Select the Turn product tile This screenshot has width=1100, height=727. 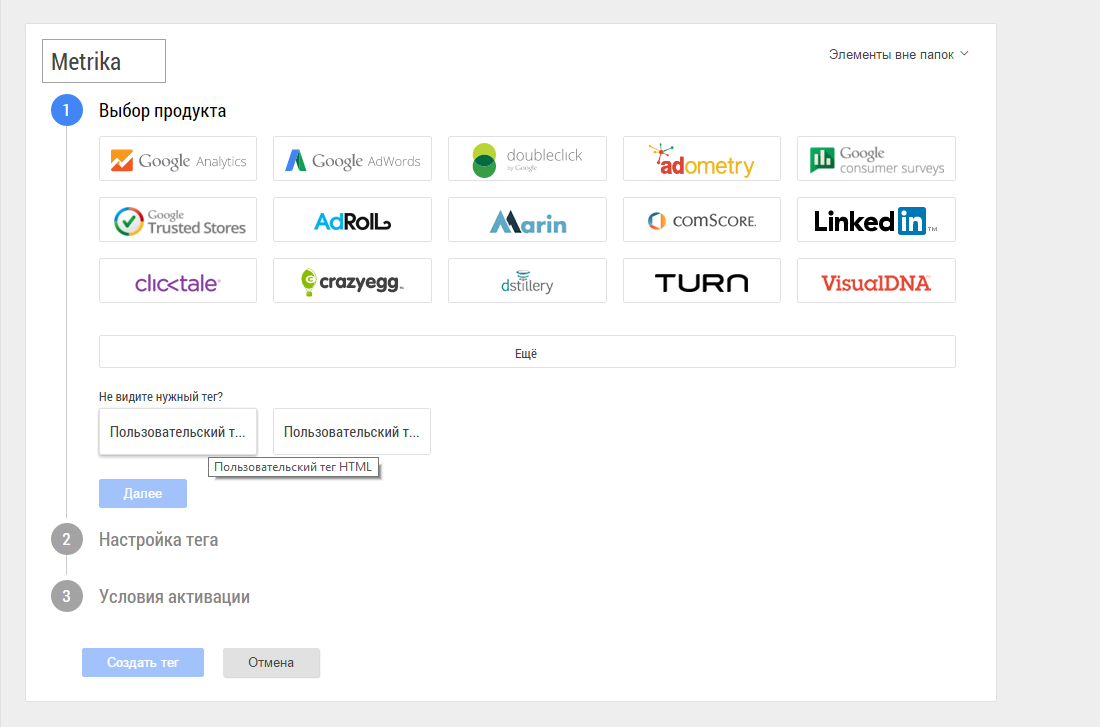[702, 281]
